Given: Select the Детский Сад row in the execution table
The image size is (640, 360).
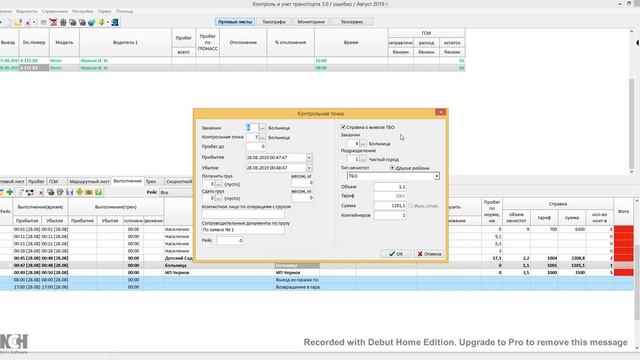Looking at the screenshot, I should [317, 258].
